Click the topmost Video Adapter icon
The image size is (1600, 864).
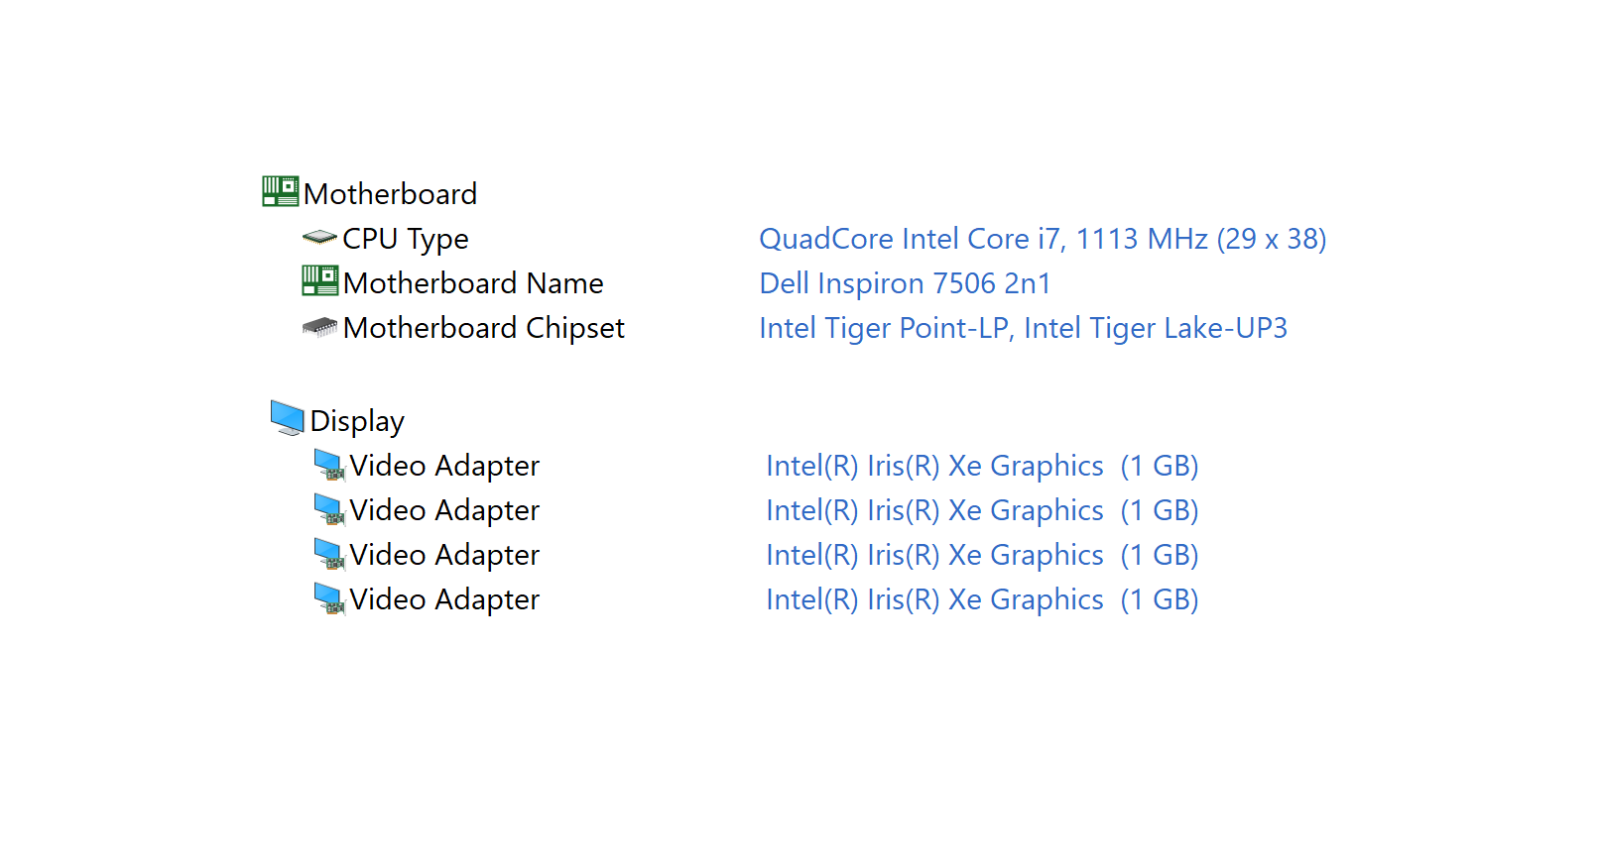click(x=329, y=465)
